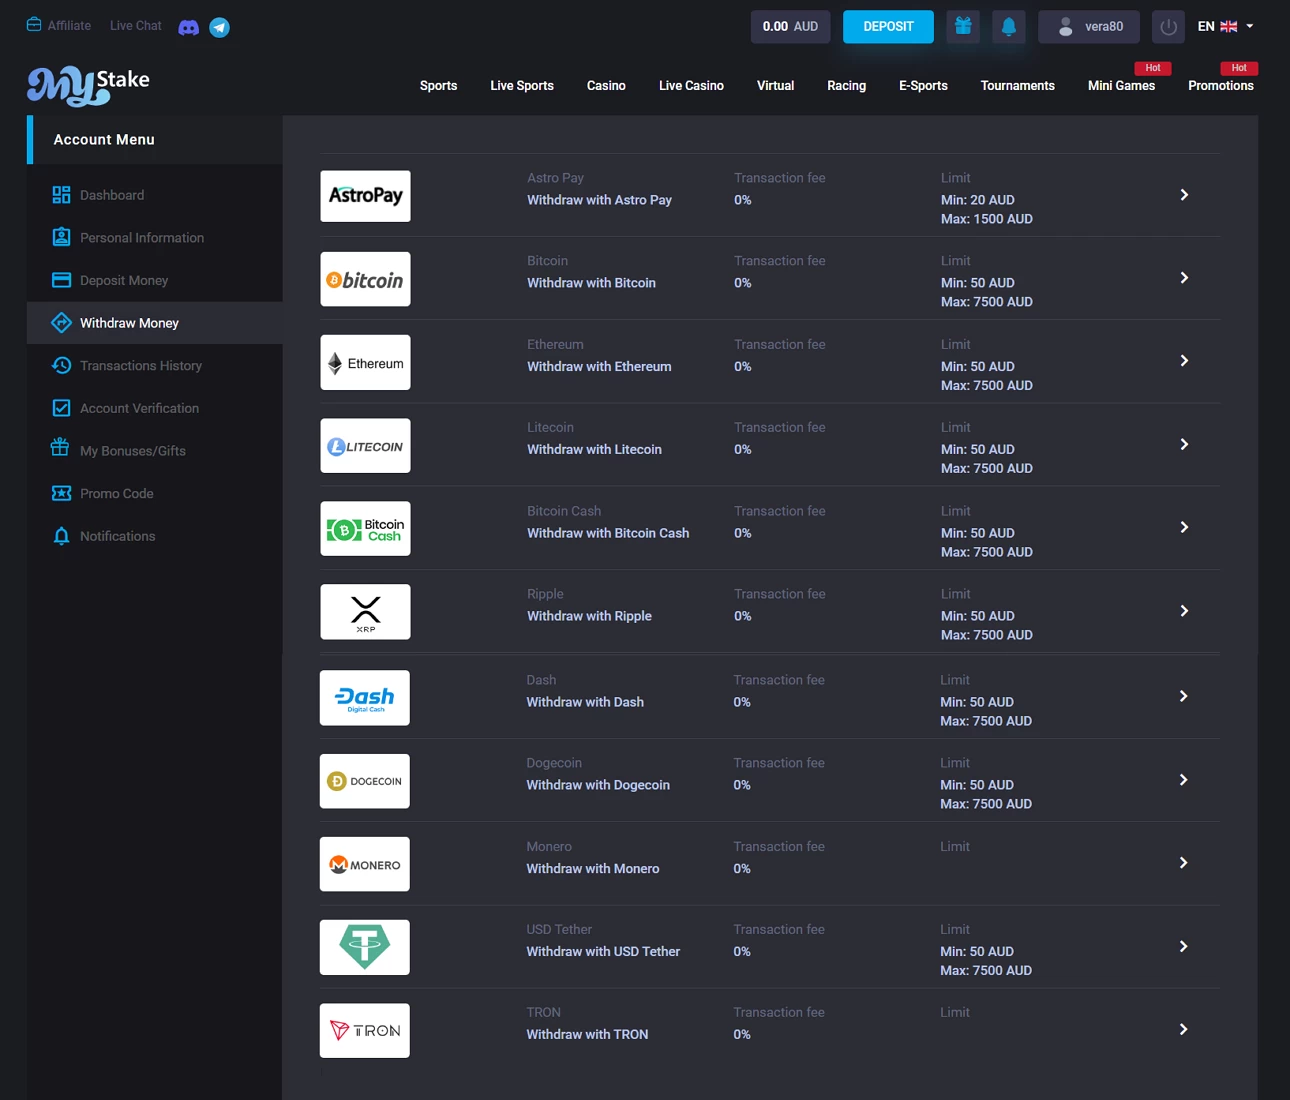Image resolution: width=1290 pixels, height=1100 pixels.
Task: Open the Racing menu item
Action: point(846,85)
